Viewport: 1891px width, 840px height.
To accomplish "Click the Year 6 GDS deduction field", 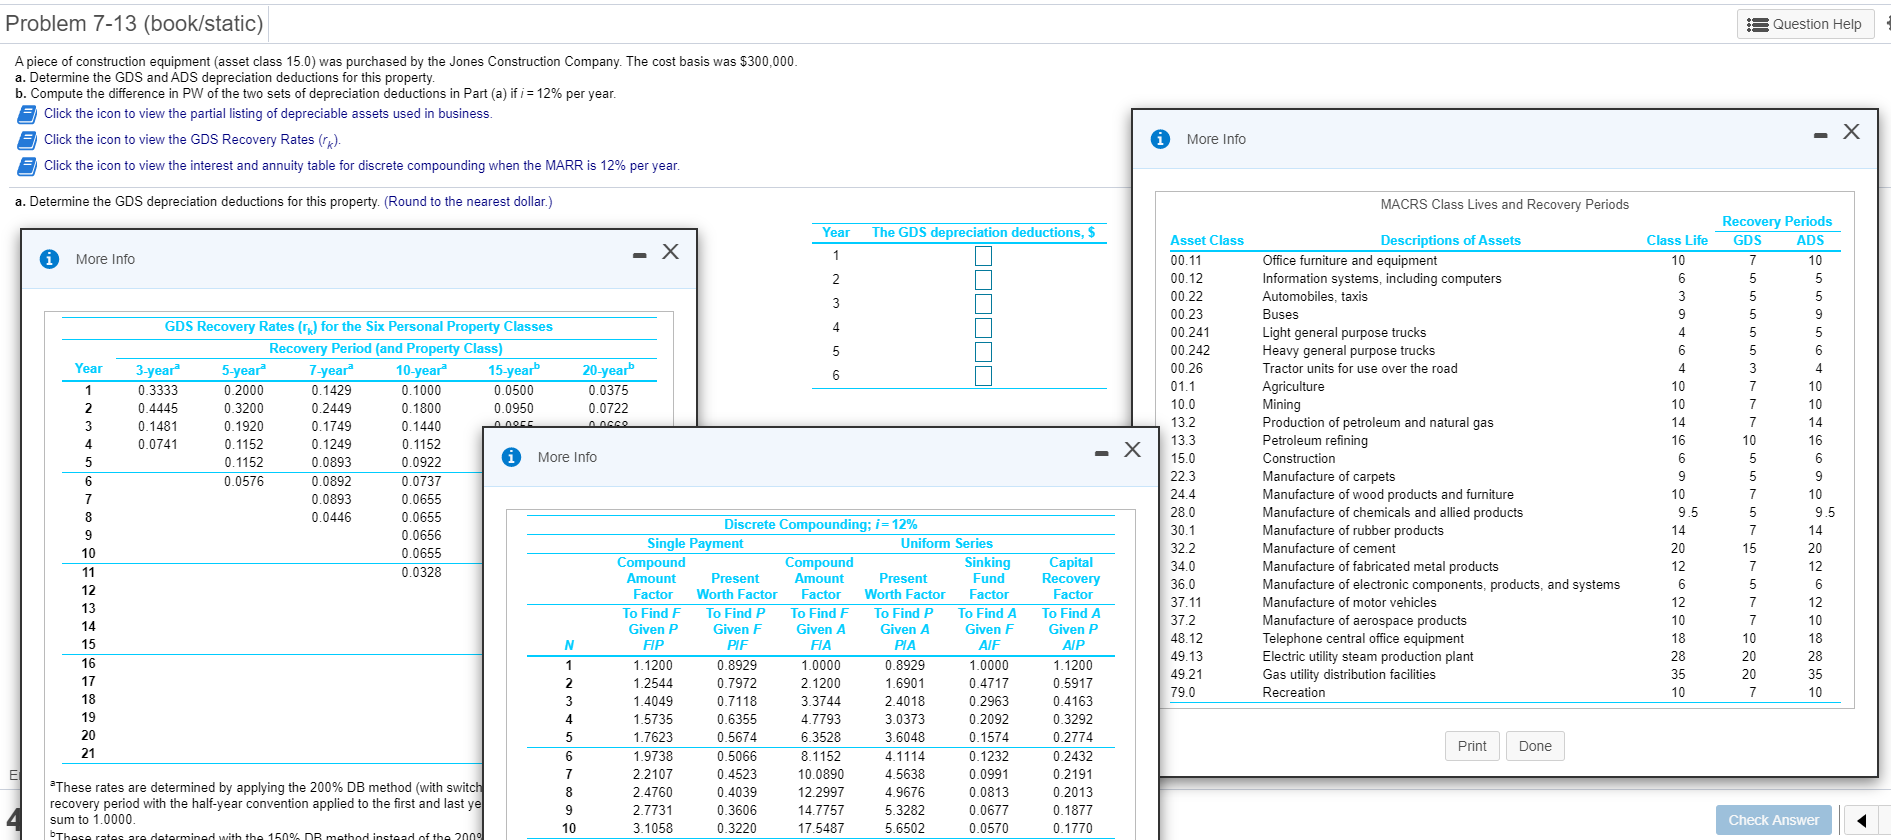I will click(x=983, y=376).
